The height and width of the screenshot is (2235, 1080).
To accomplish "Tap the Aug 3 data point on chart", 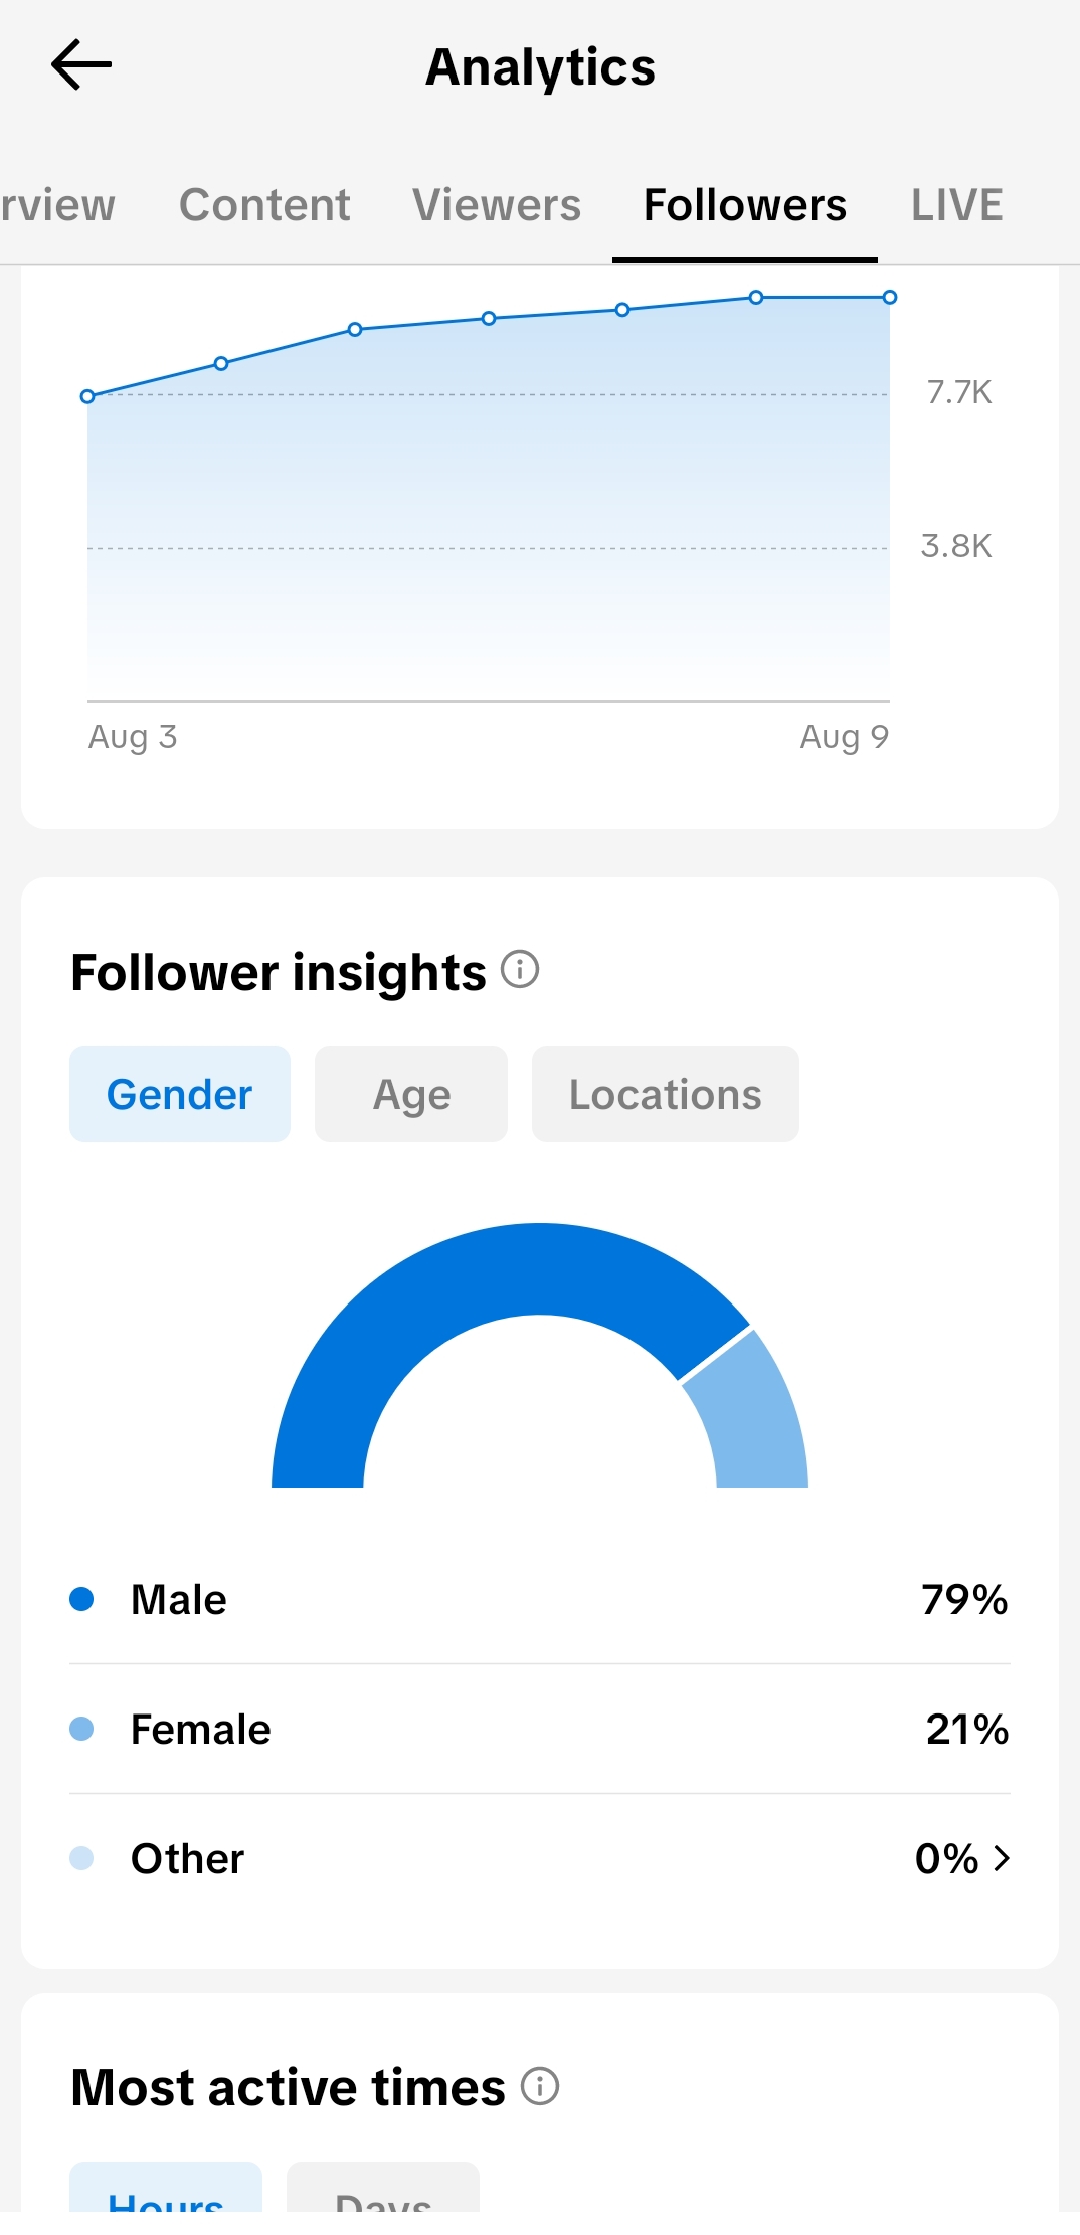I will (87, 396).
